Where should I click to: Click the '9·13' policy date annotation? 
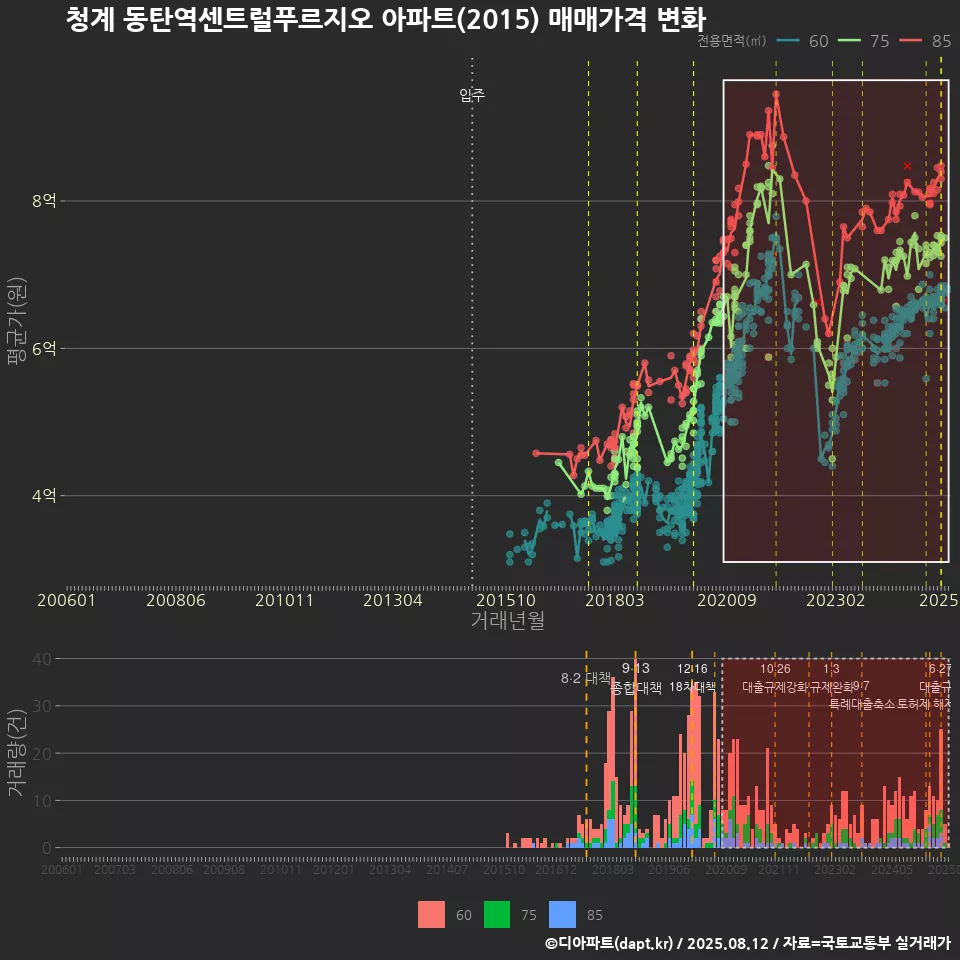click(x=636, y=668)
